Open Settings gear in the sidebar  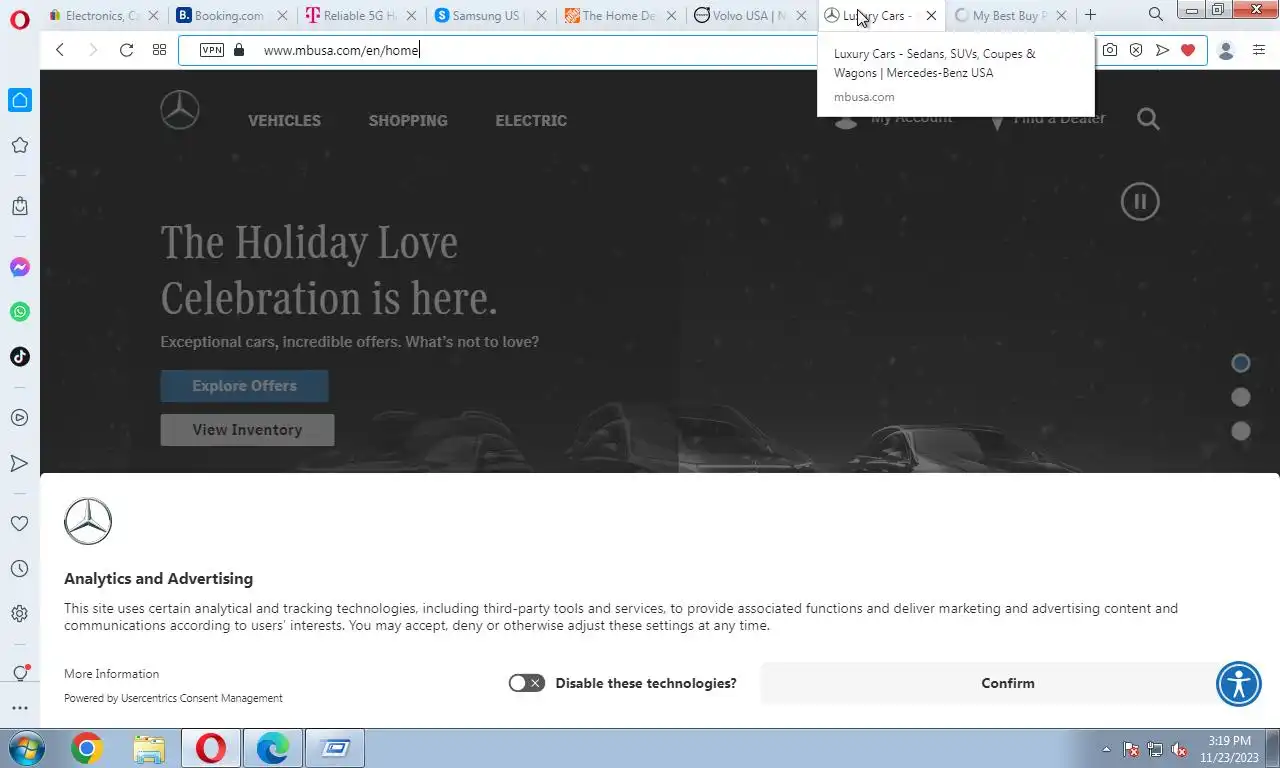[20, 614]
